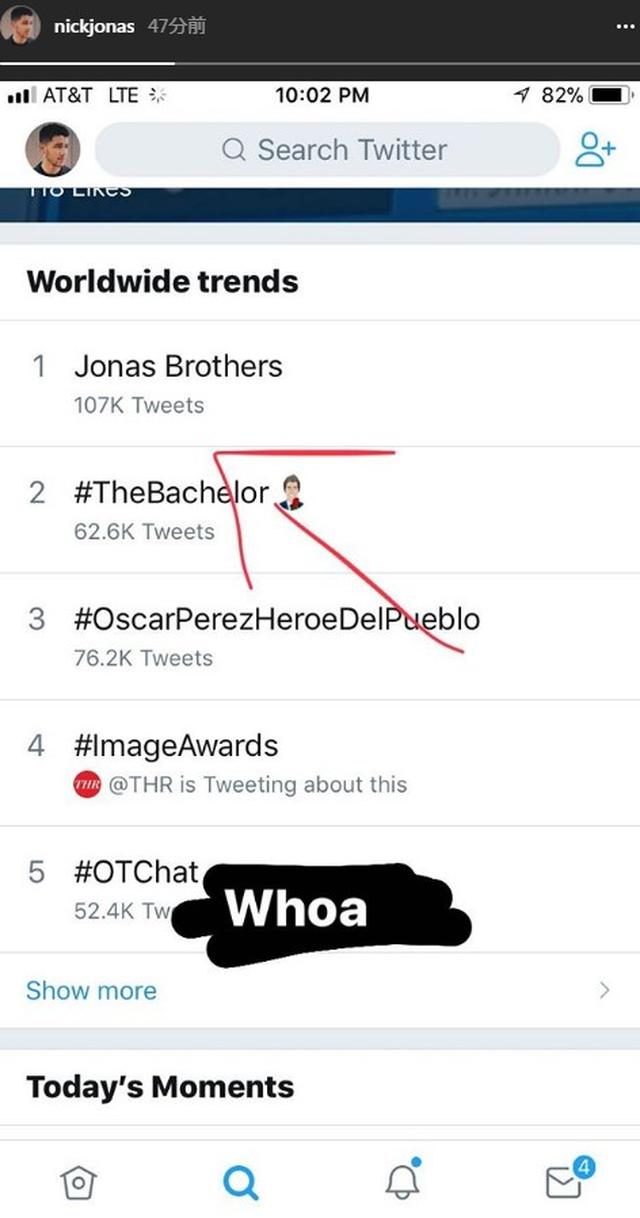Open the Jonas Brothers trend
The height and width of the screenshot is (1218, 640).
320,384
